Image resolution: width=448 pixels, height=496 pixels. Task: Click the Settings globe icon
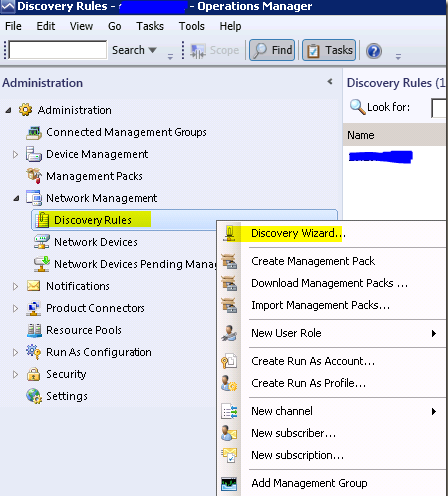point(34,396)
